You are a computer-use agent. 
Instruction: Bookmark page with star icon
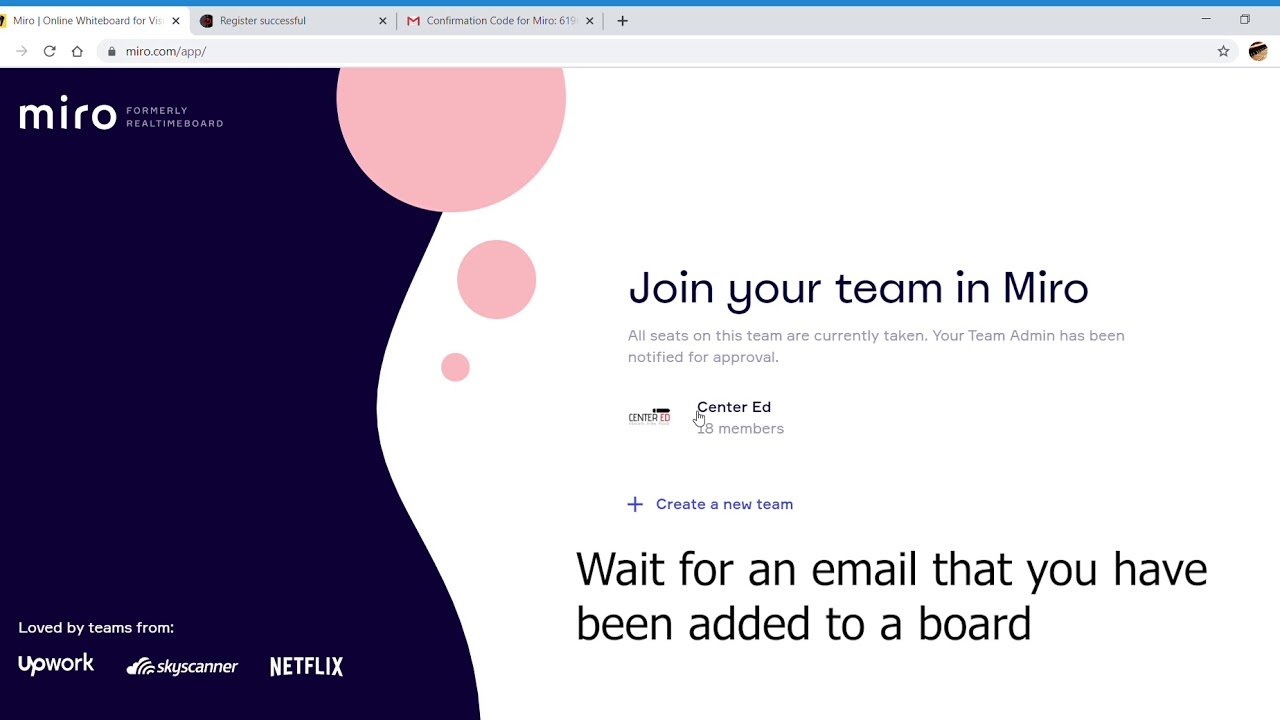[x=1223, y=51]
